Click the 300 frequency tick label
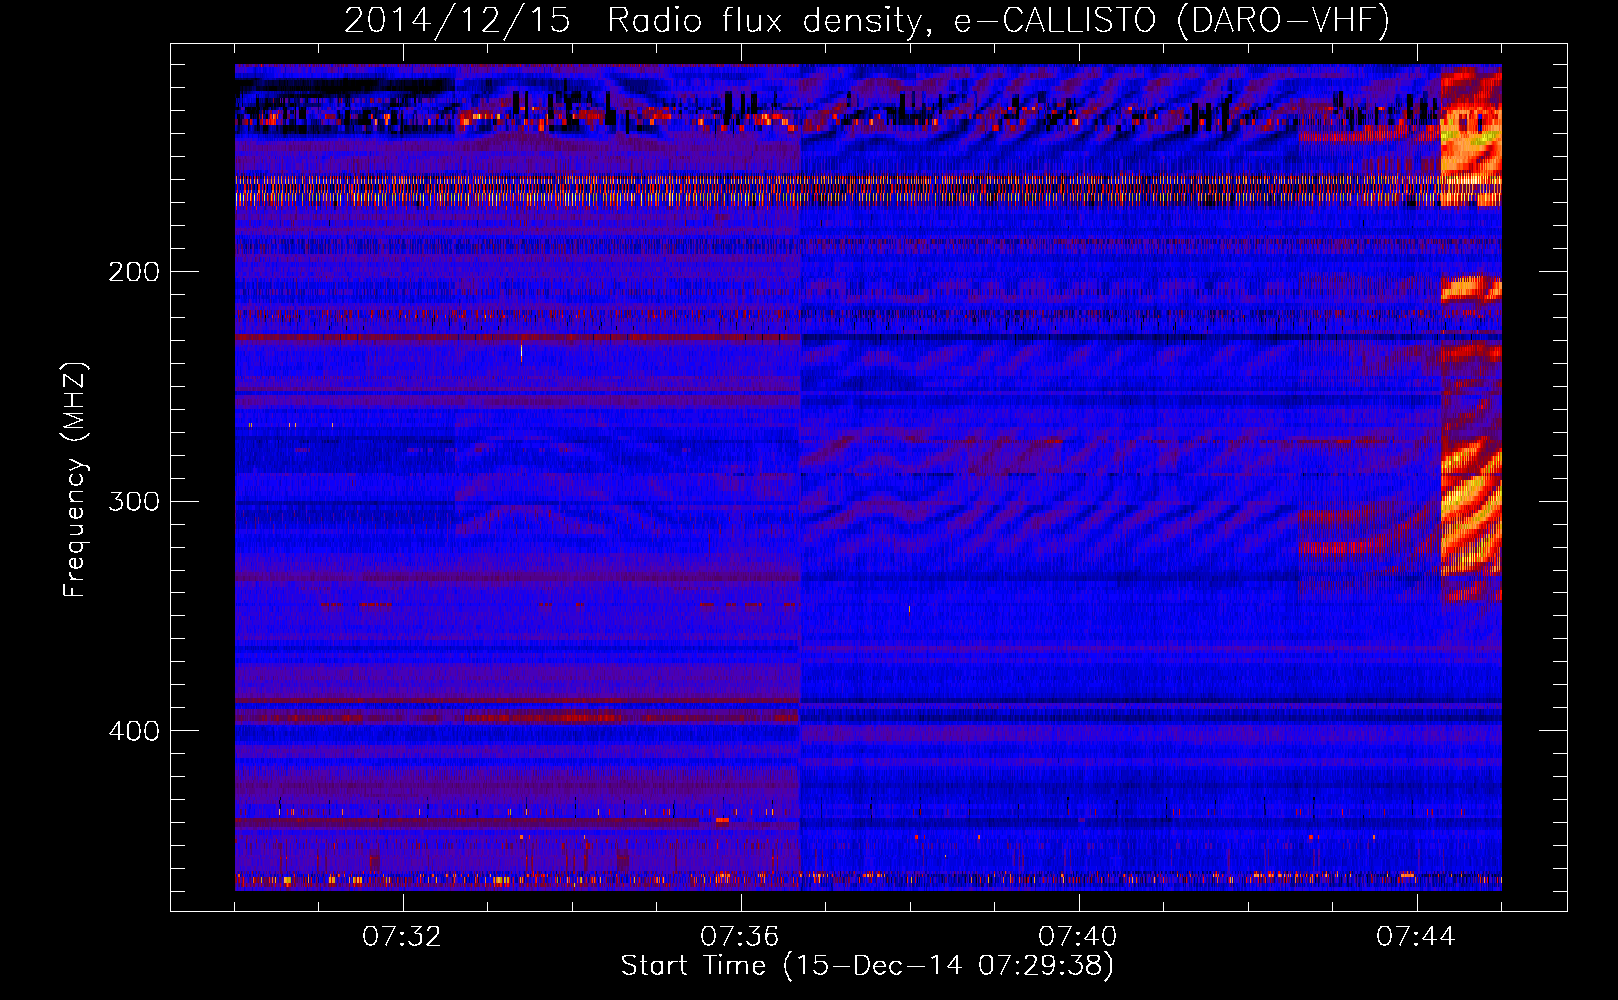Viewport: 1618px width, 1000px height. 134,501
